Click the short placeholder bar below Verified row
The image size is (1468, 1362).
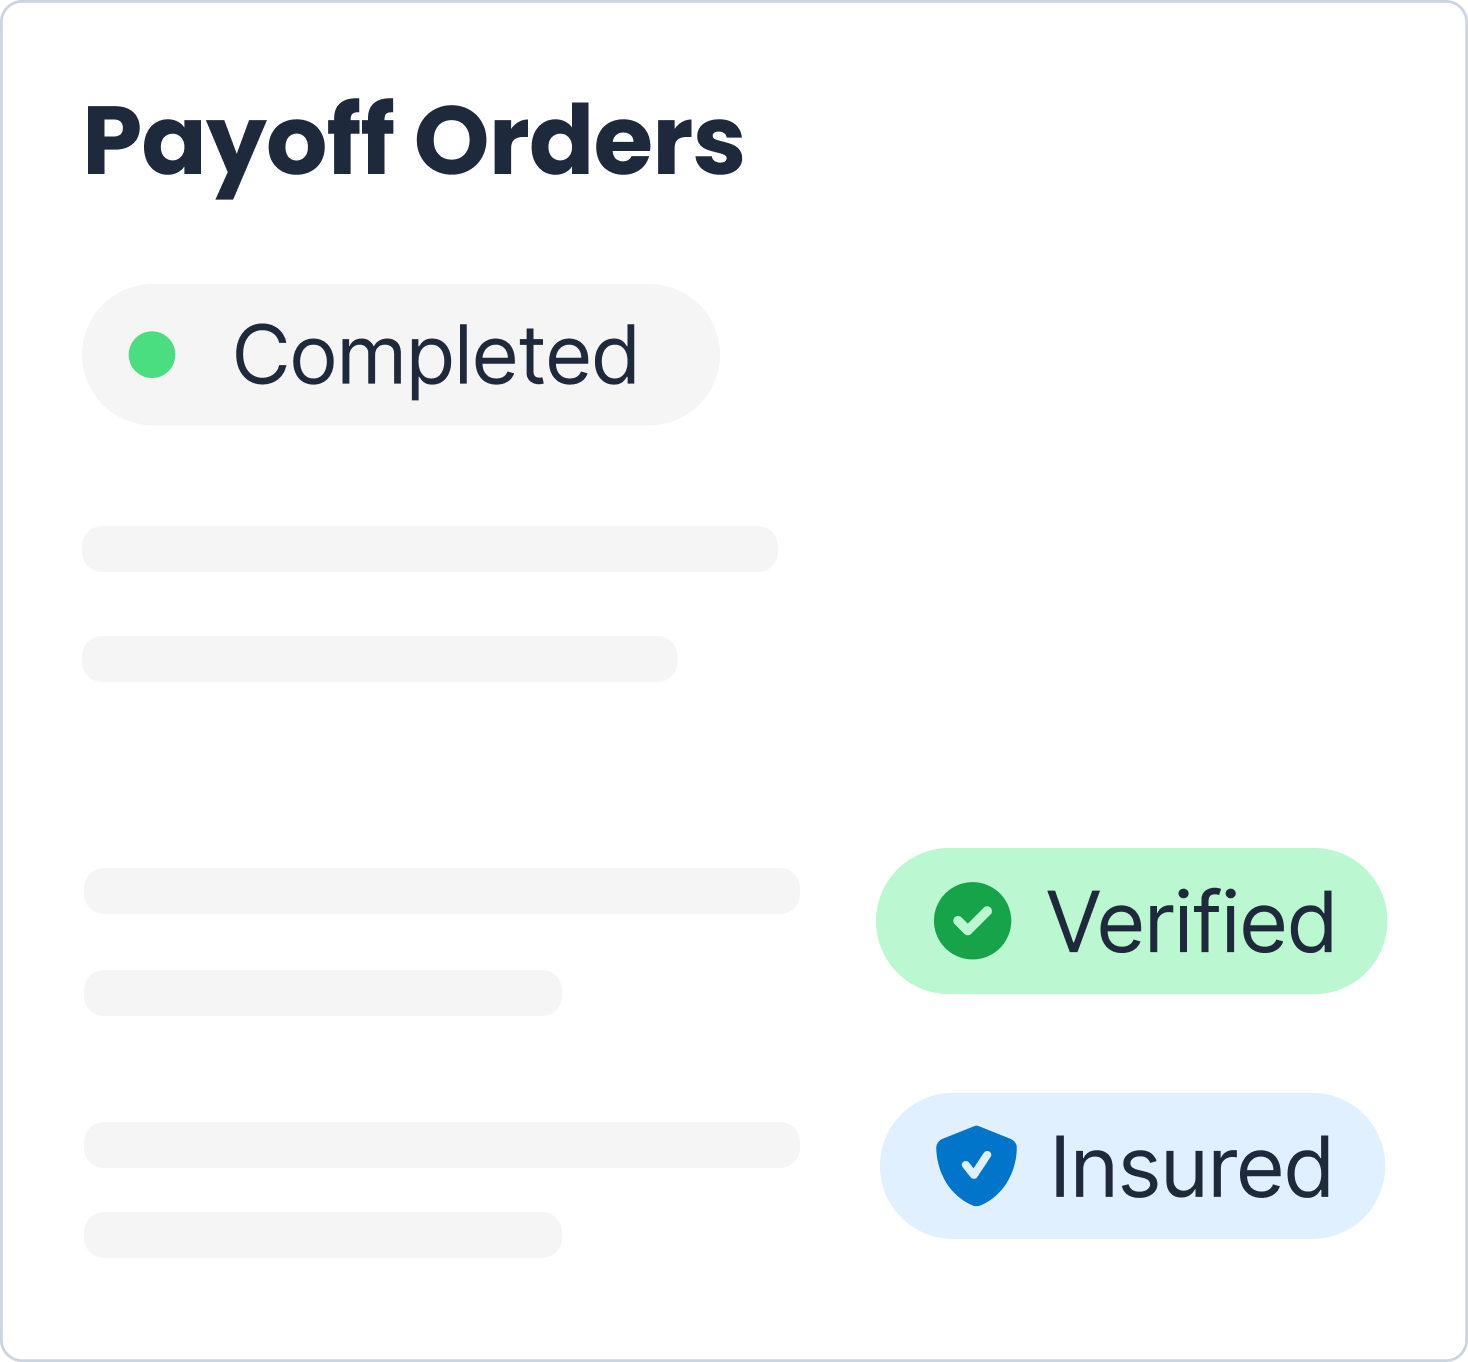tap(323, 993)
